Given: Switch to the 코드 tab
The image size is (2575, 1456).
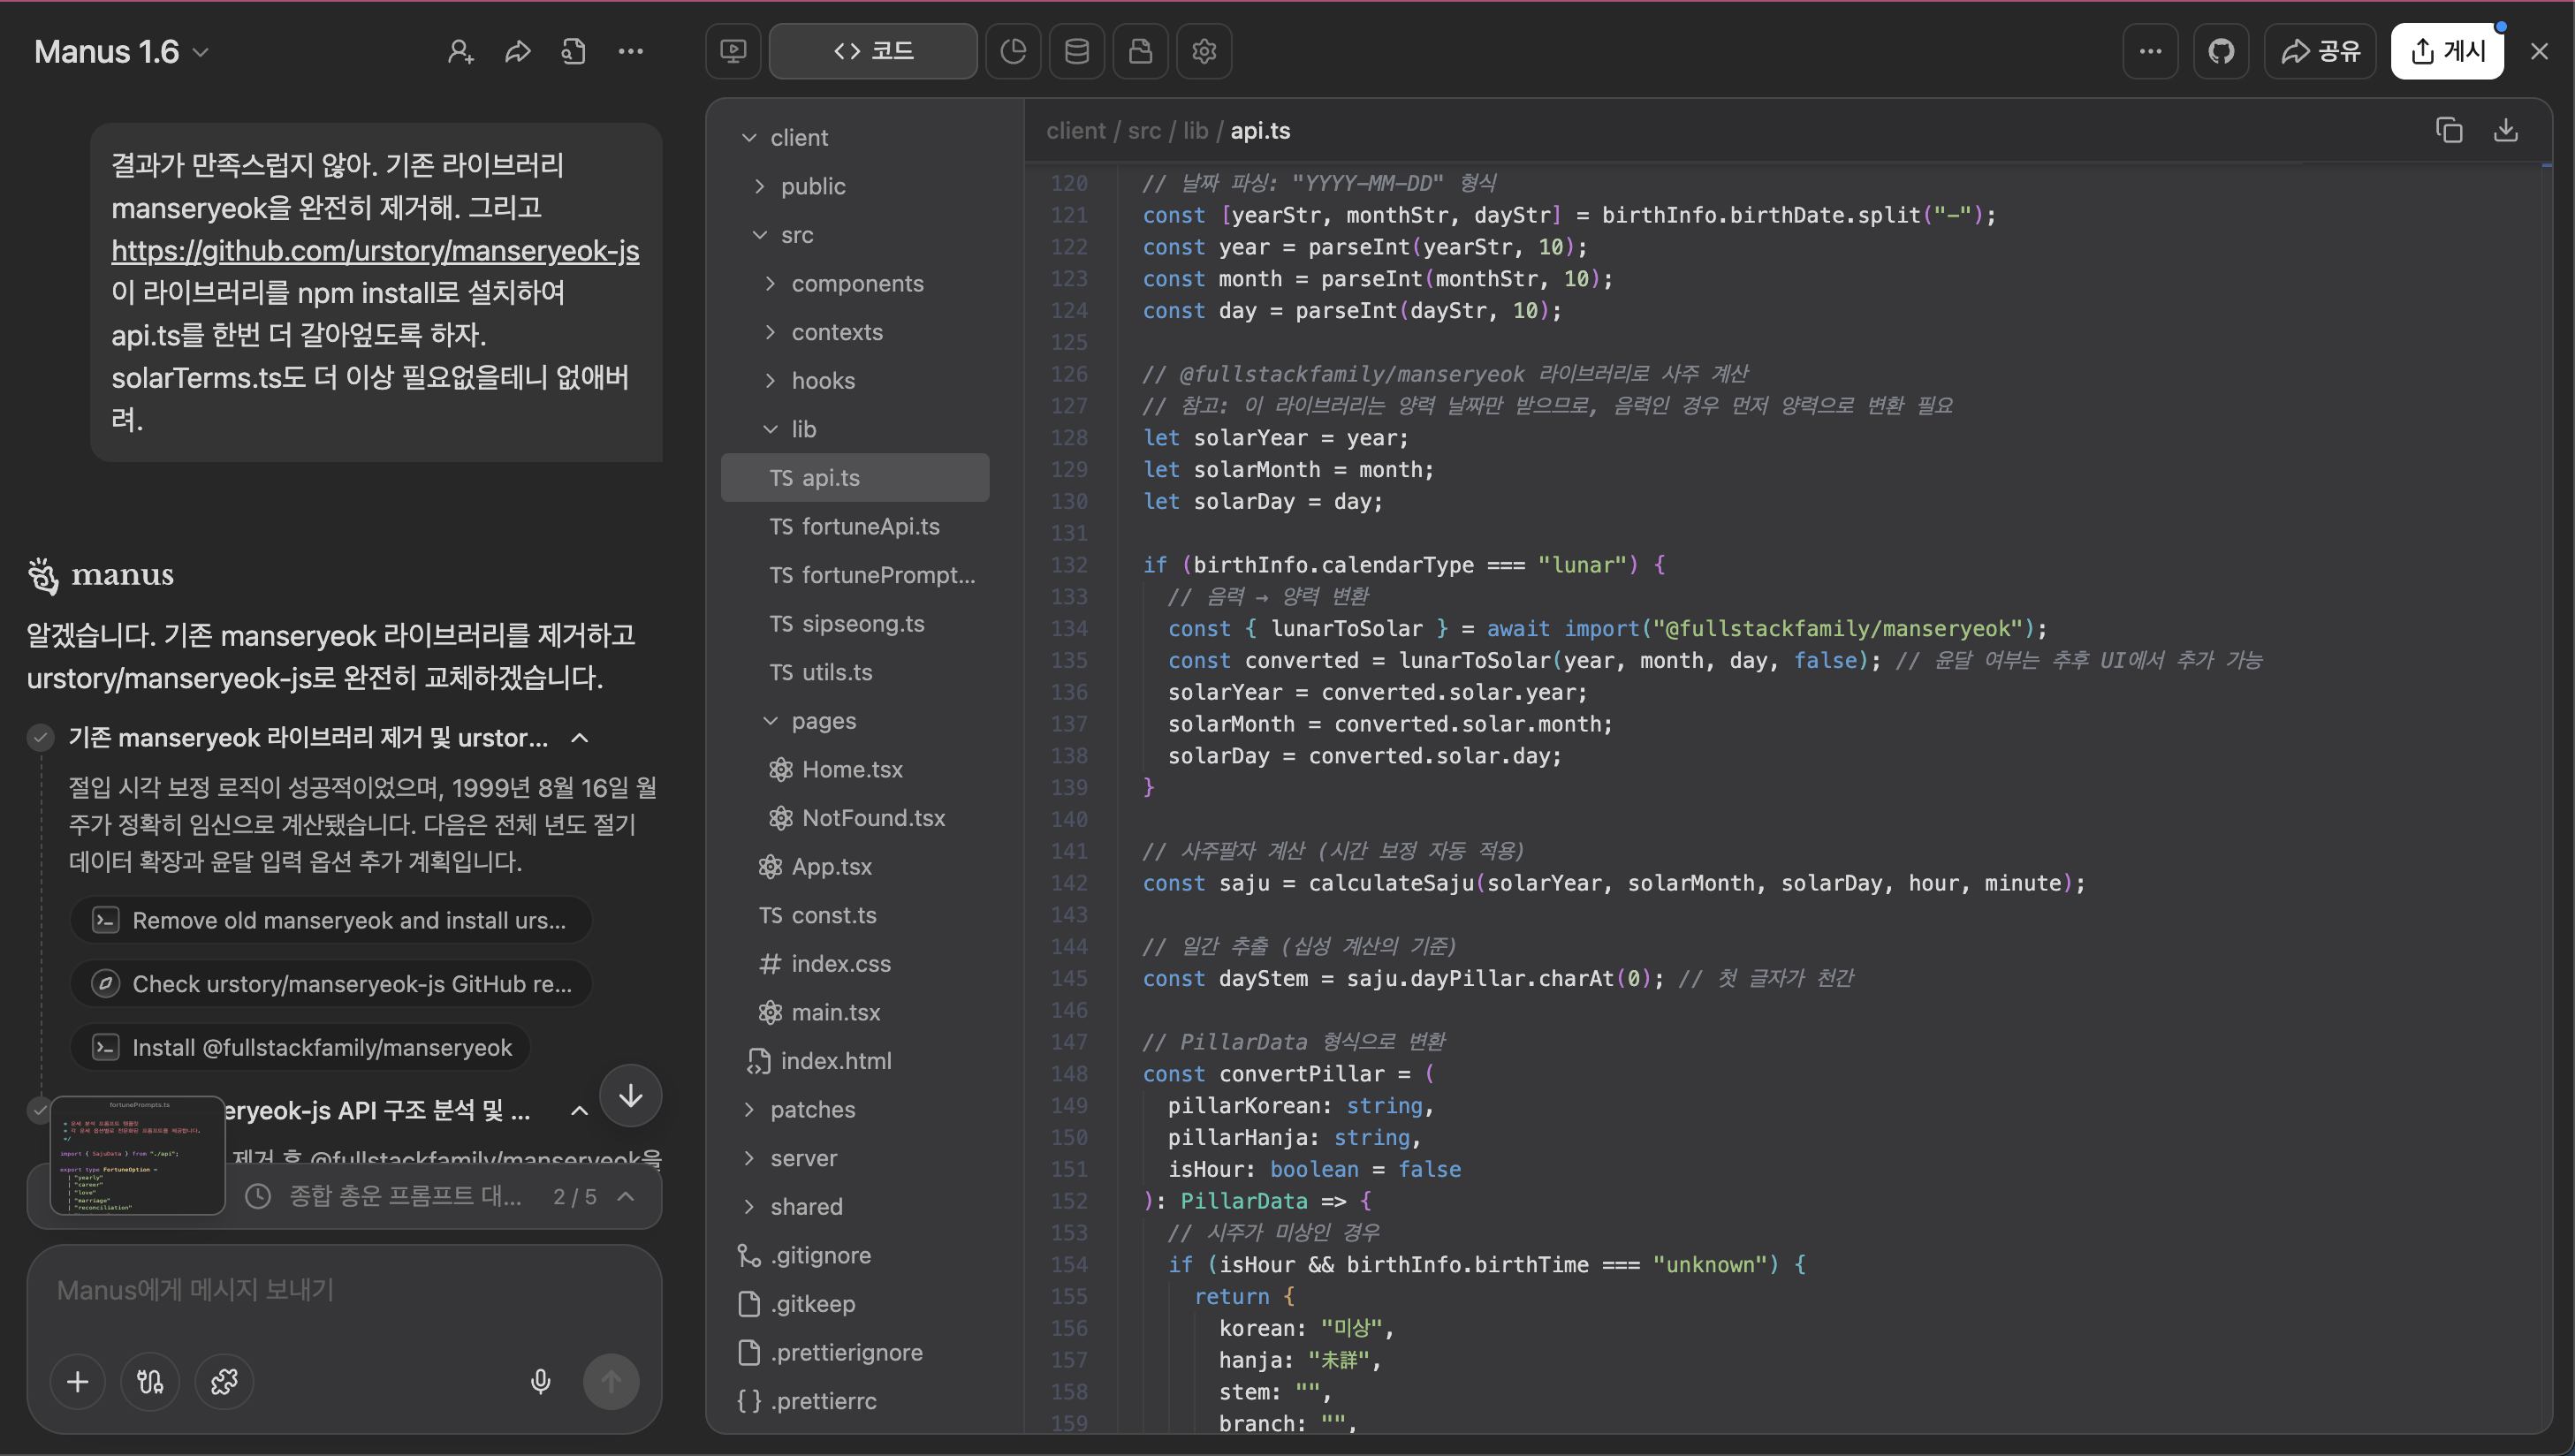Looking at the screenshot, I should [x=873, y=51].
